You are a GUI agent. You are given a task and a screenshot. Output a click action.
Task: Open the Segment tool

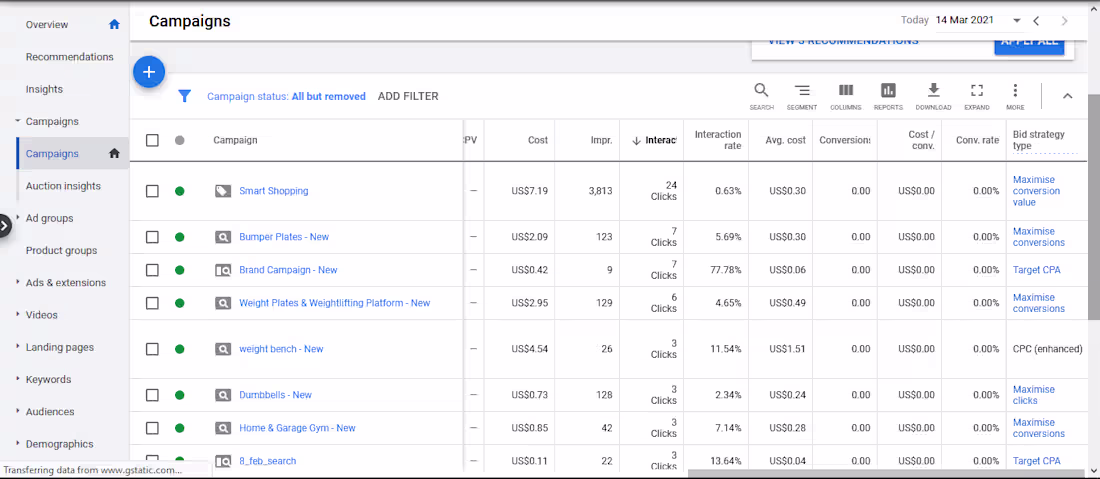801,95
